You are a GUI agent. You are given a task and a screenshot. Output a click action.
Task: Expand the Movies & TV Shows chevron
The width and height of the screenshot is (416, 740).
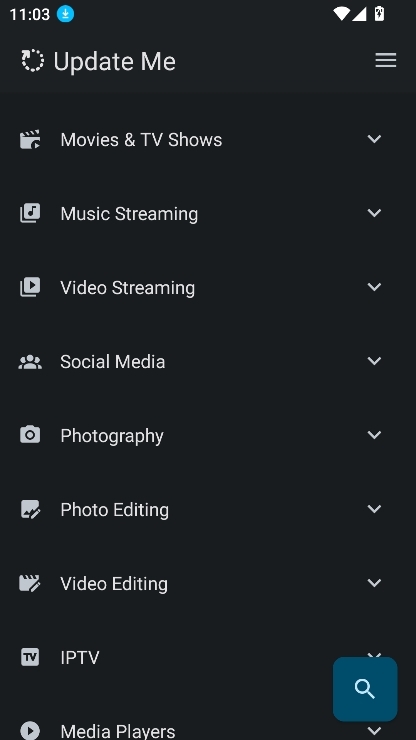374,139
